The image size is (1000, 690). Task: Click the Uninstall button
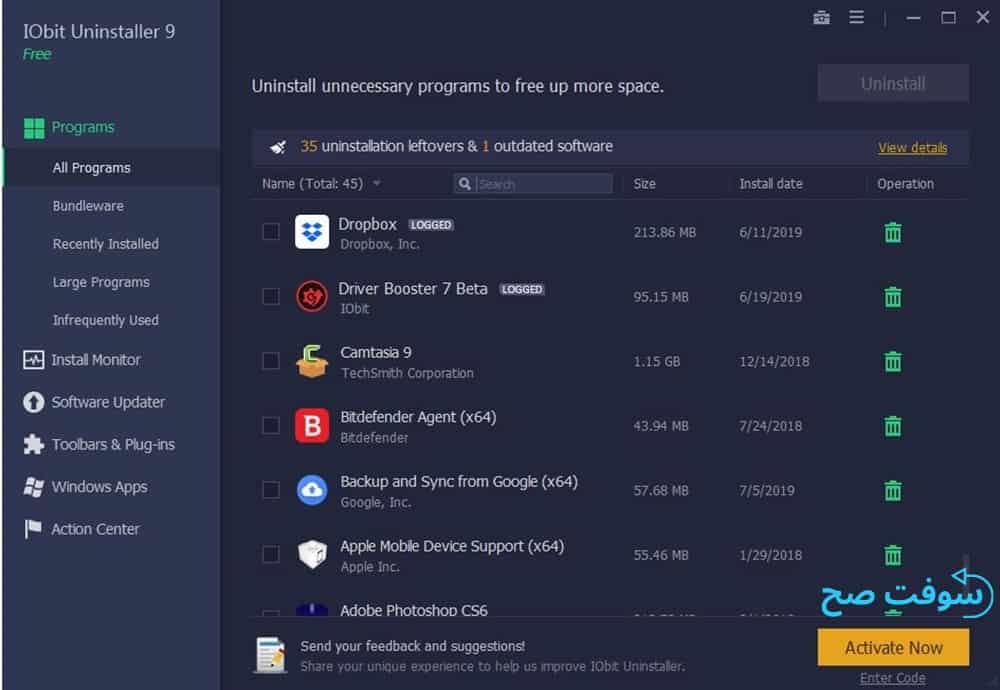pyautogui.click(x=893, y=83)
